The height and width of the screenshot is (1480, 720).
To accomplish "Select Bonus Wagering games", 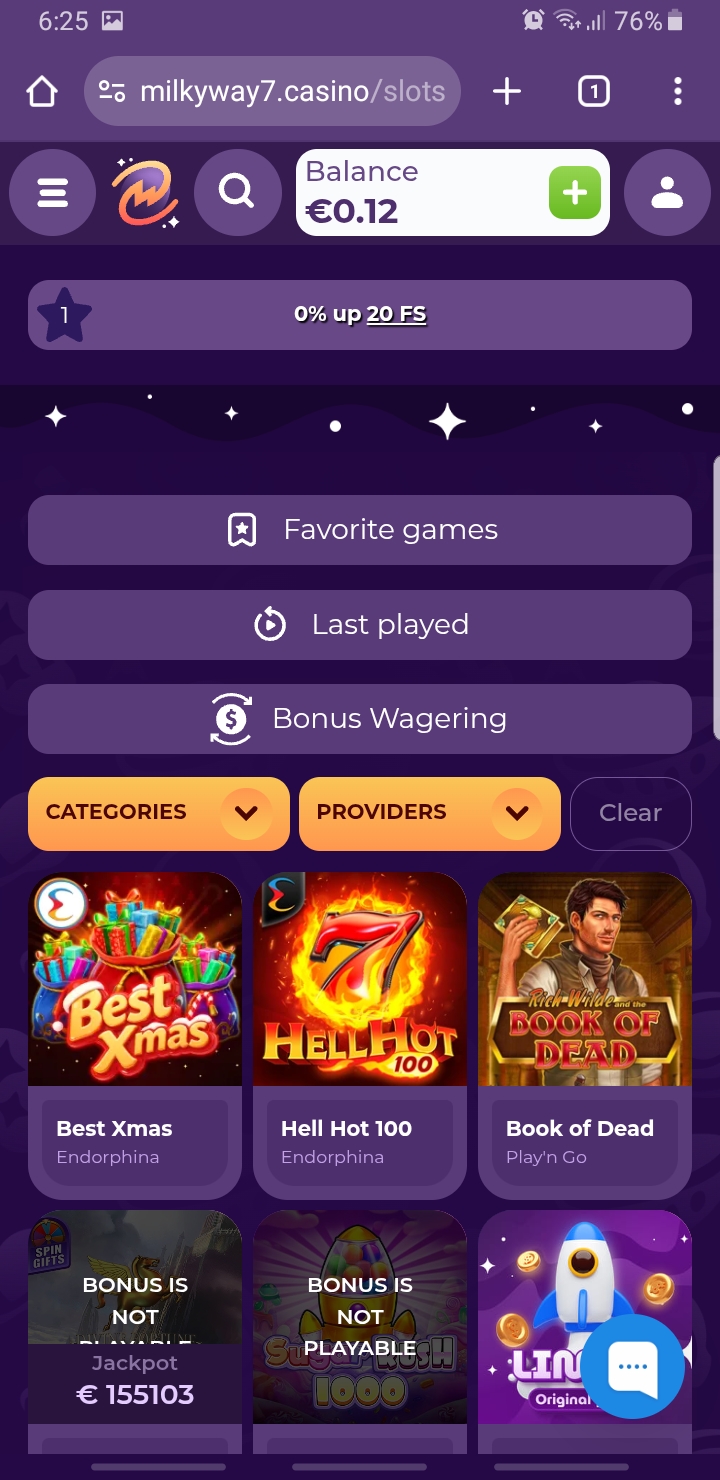I will click(360, 719).
